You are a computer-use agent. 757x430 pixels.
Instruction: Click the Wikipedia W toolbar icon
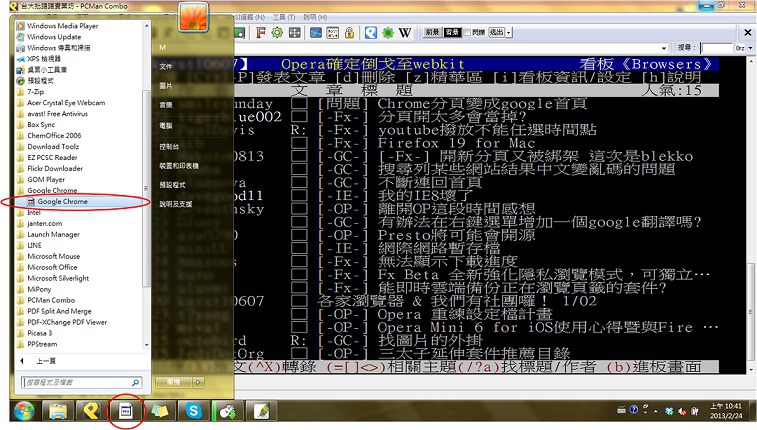(x=405, y=33)
